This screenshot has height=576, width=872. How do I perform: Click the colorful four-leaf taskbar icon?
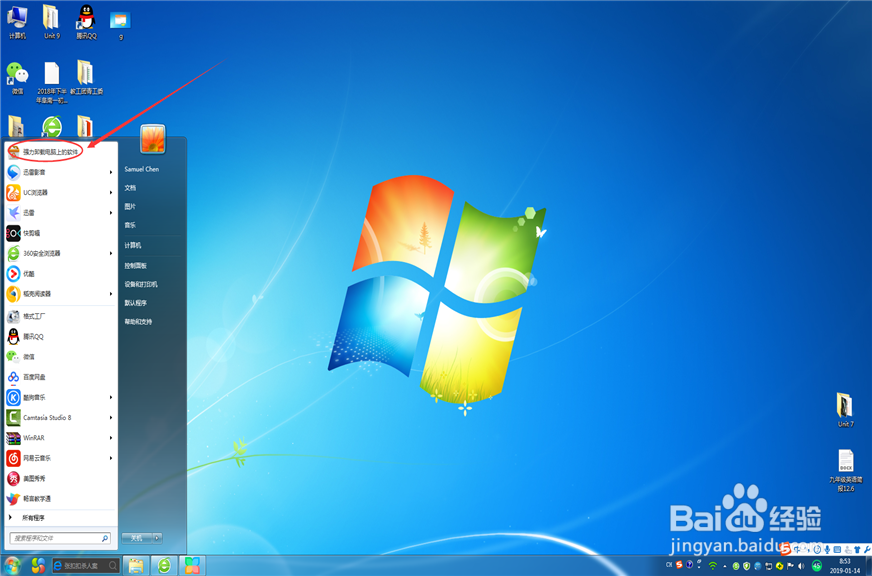192,565
